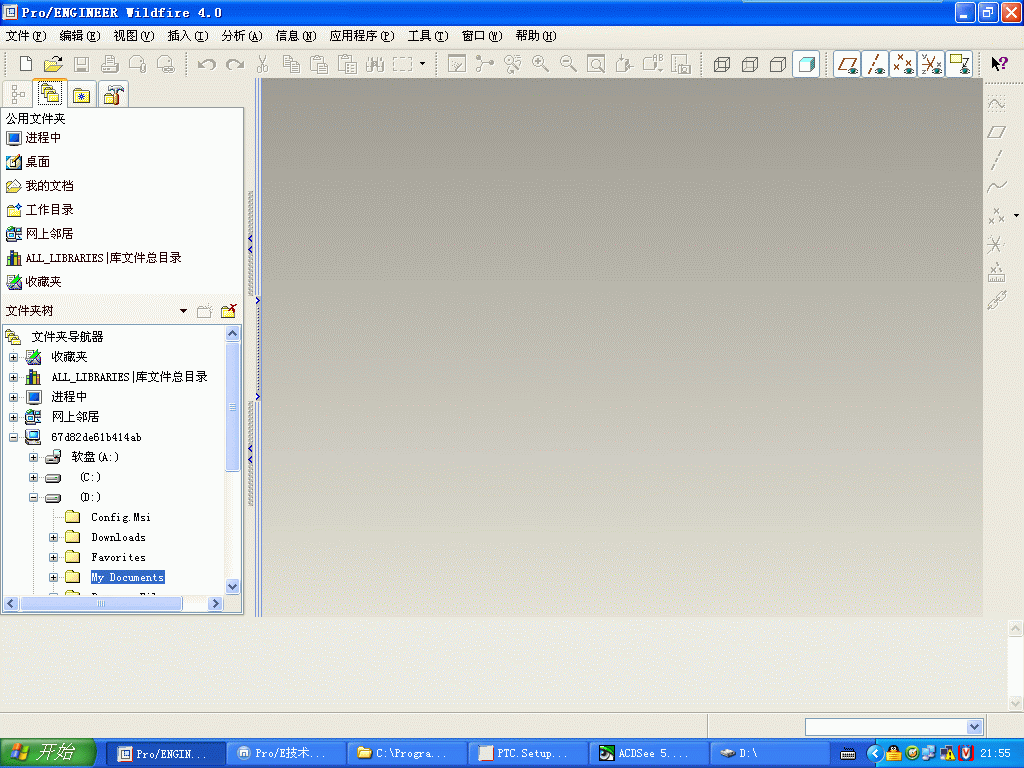Click the Copy toolbar icon
Screen dimensions: 1024x768
tap(291, 63)
